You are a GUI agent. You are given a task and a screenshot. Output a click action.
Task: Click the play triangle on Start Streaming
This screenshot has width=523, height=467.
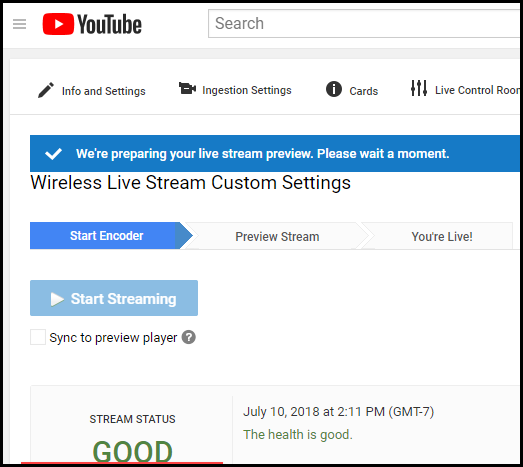[x=57, y=299]
